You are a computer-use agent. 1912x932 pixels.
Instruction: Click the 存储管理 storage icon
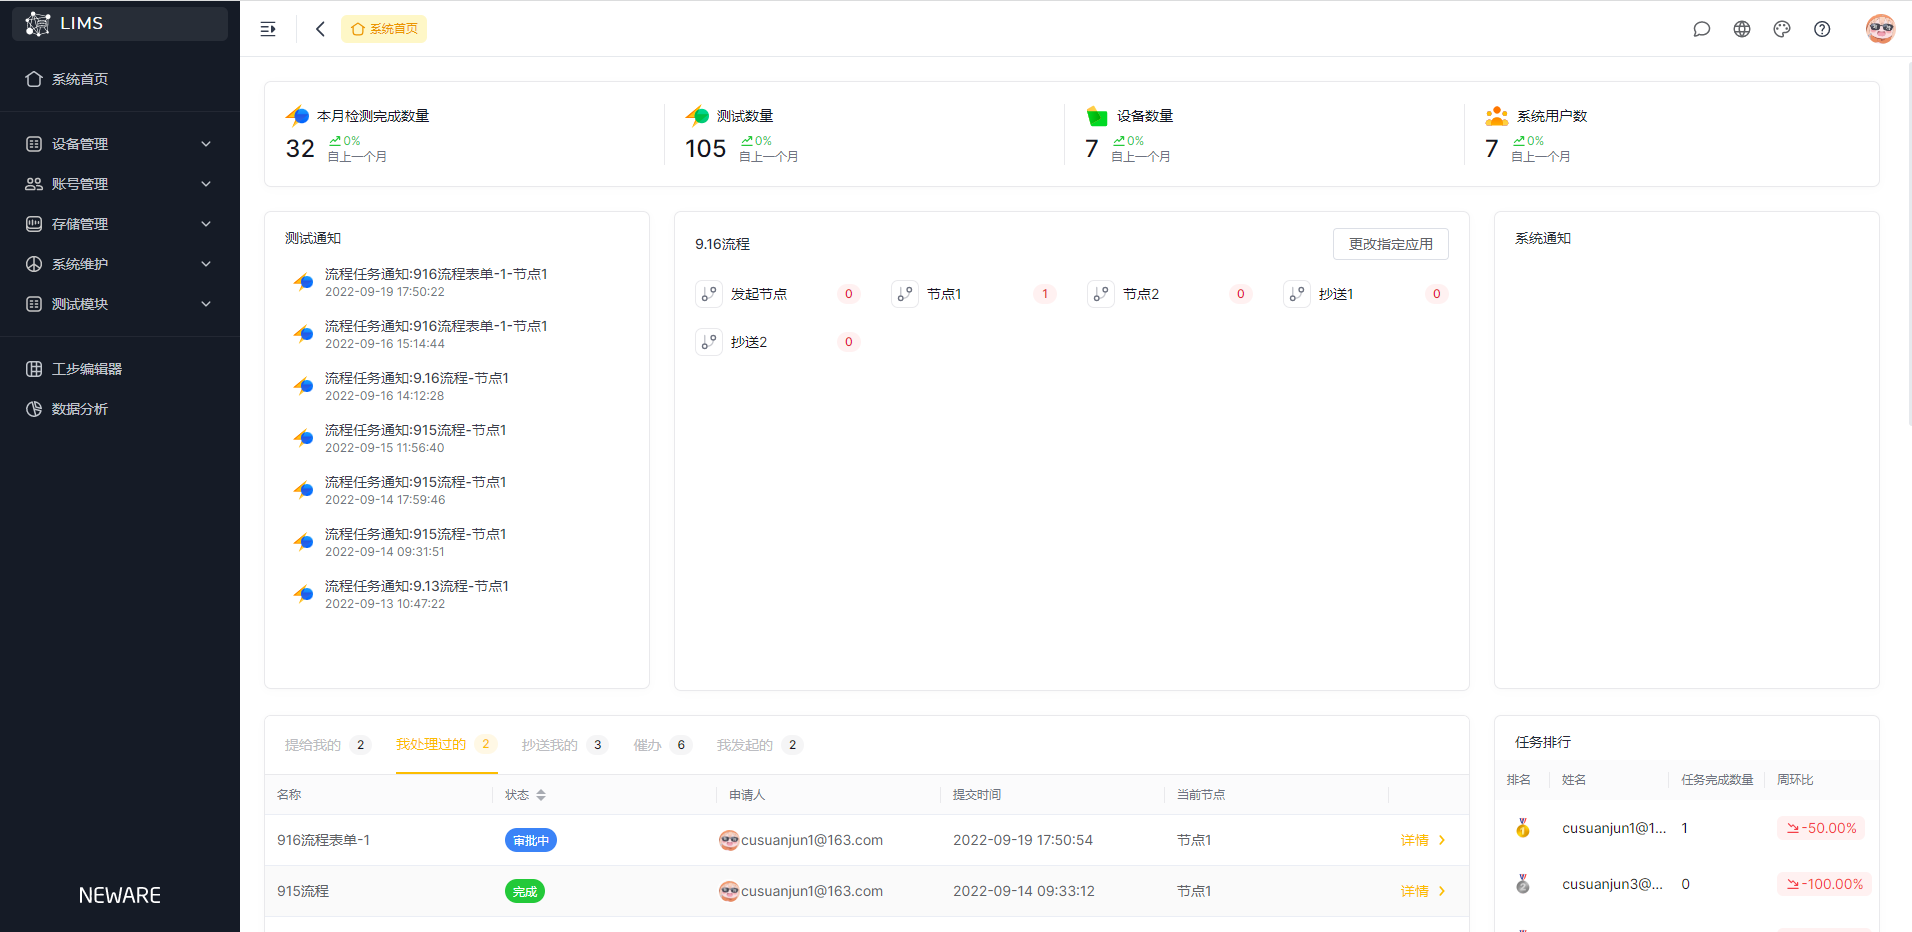coord(34,224)
